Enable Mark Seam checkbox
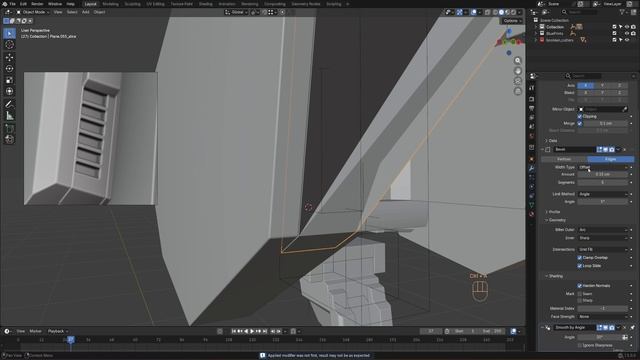The image size is (640, 360). (580, 293)
